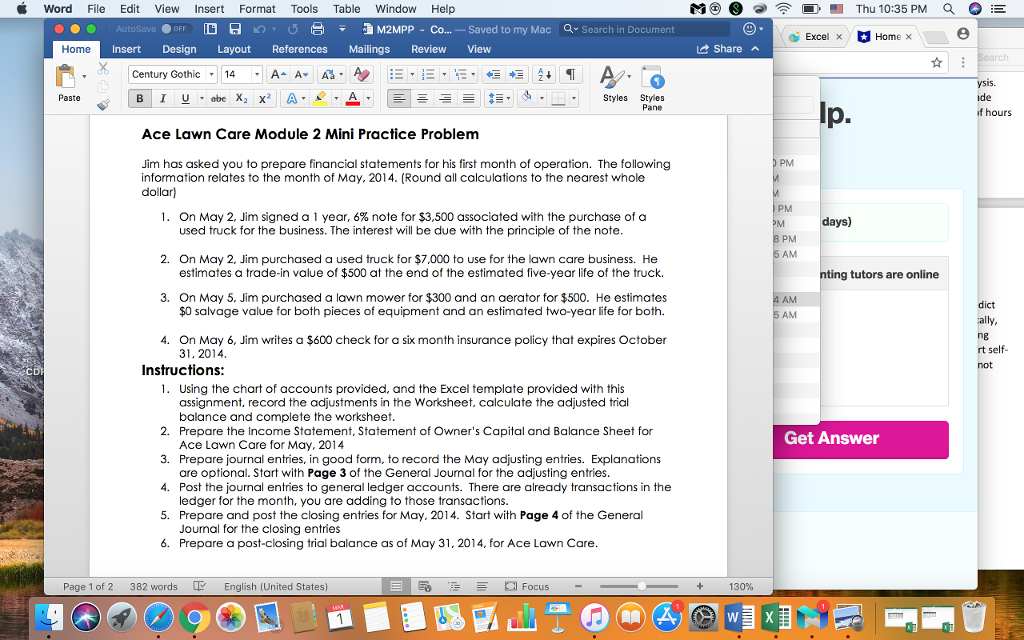This screenshot has width=1024, height=640.
Task: Select Align Left paragraph alignment
Action: (x=399, y=99)
